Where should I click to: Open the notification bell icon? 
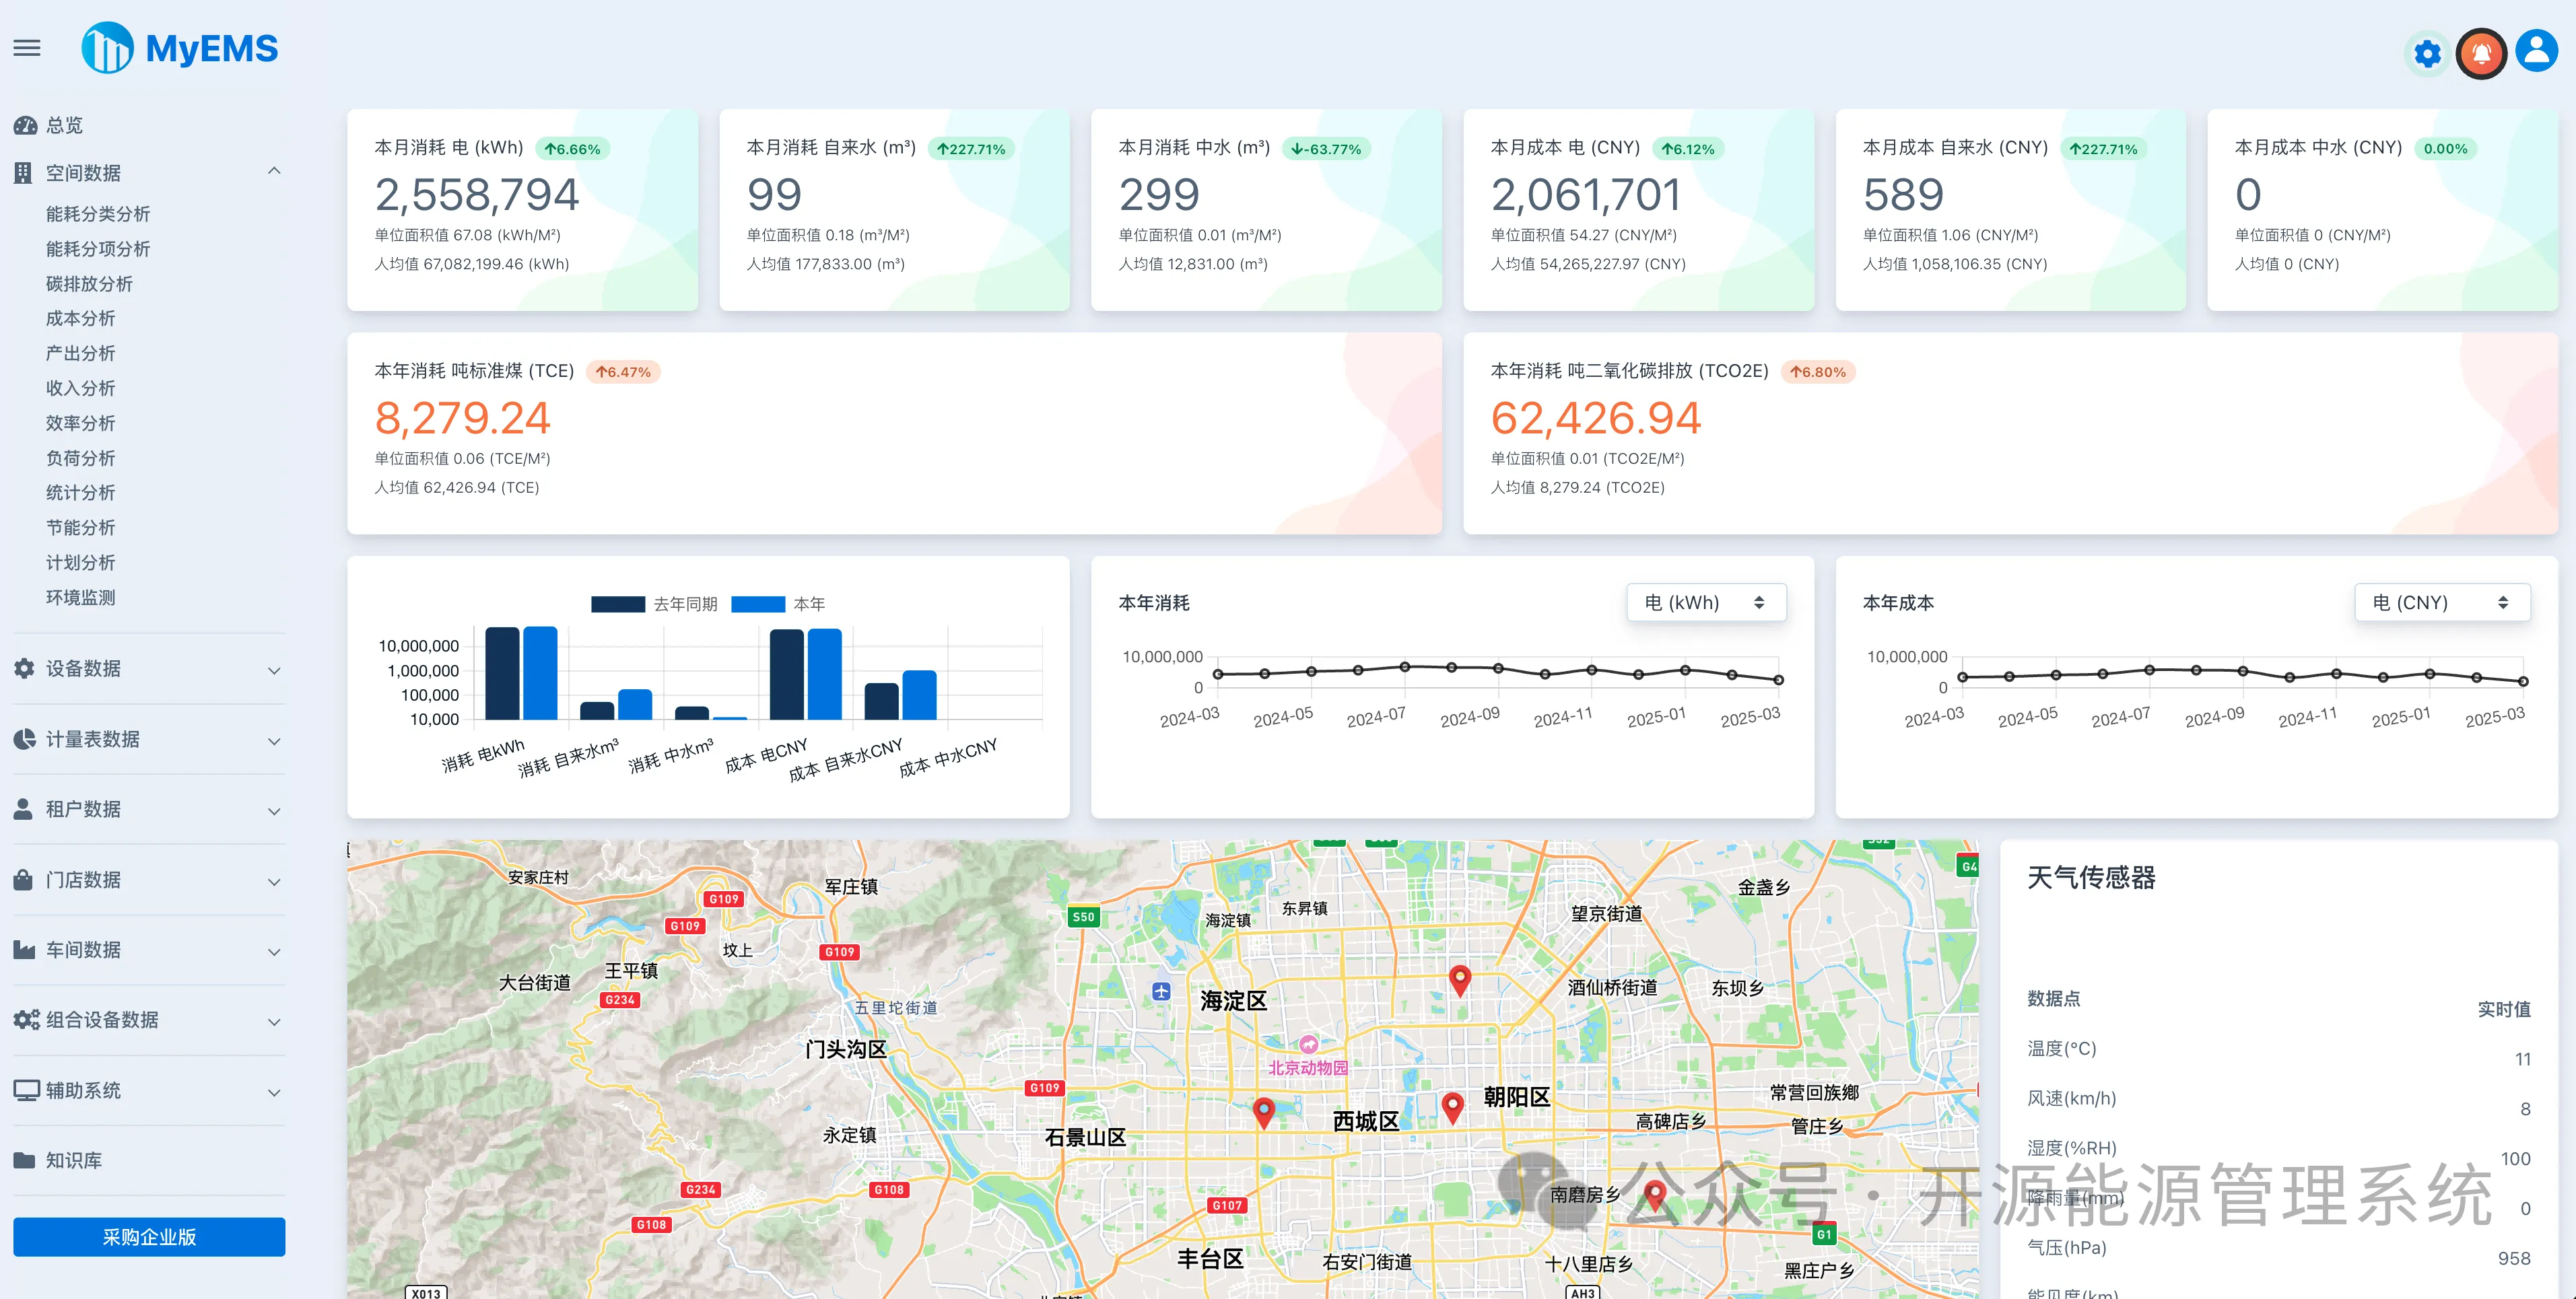(2481, 53)
